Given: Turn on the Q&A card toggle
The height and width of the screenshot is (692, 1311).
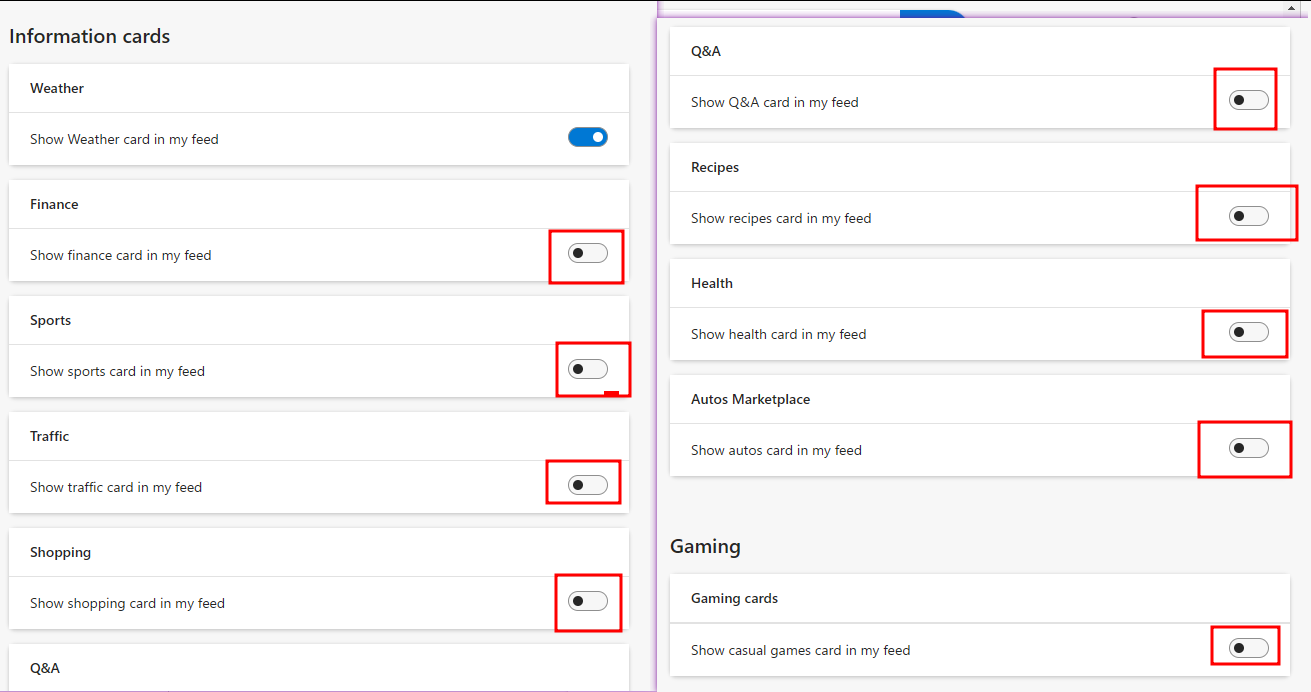Looking at the screenshot, I should tap(1249, 101).
